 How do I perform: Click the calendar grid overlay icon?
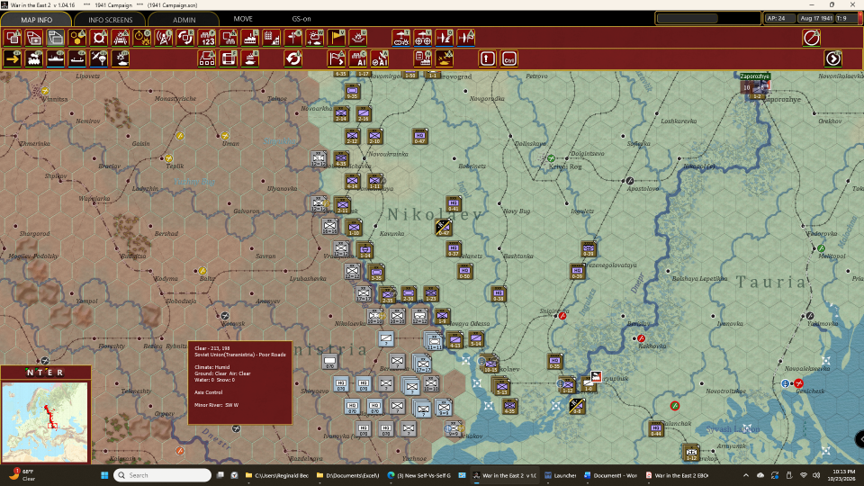click(x=272, y=38)
